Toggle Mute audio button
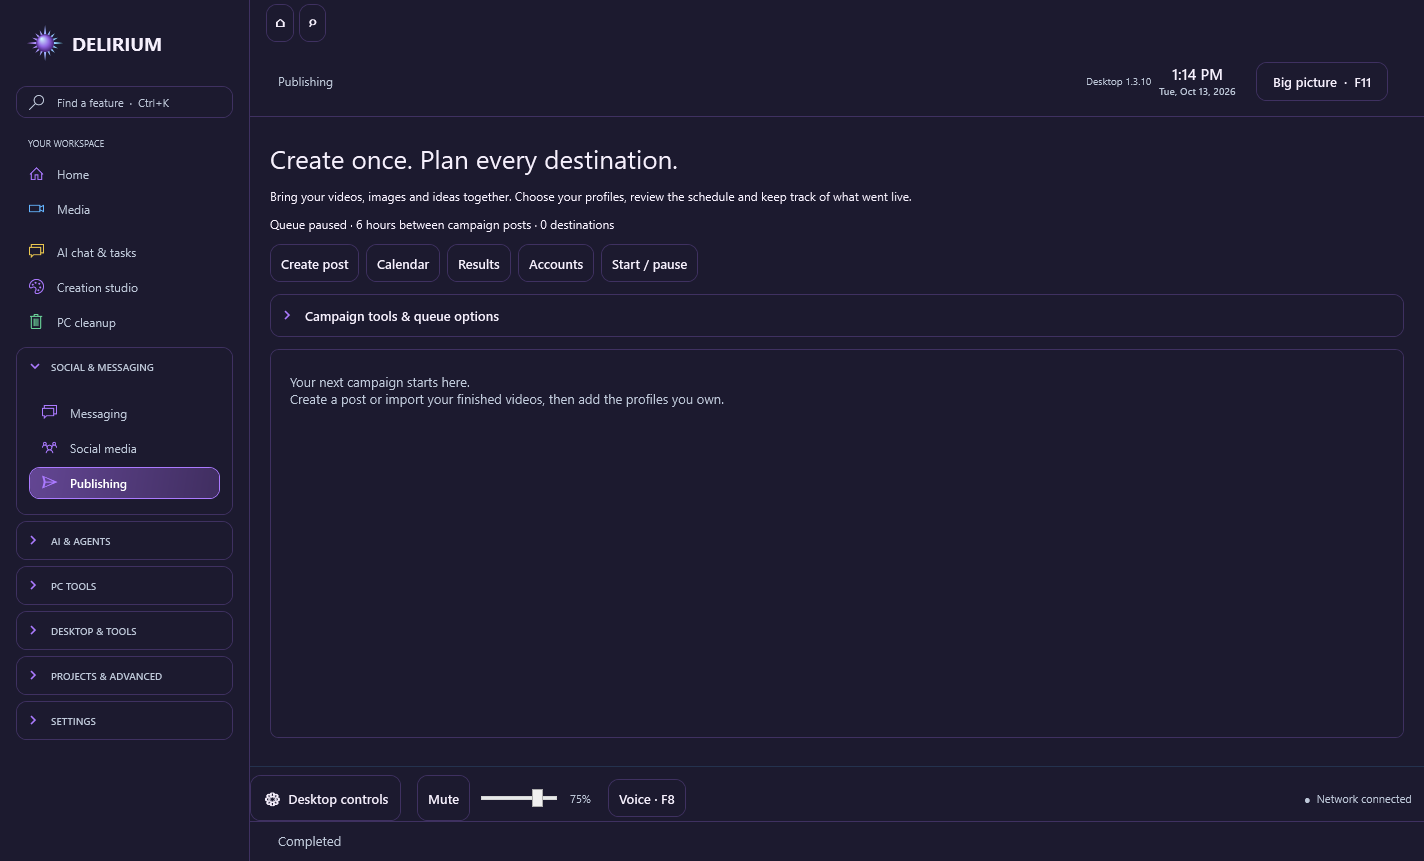1424x861 pixels. (x=443, y=799)
